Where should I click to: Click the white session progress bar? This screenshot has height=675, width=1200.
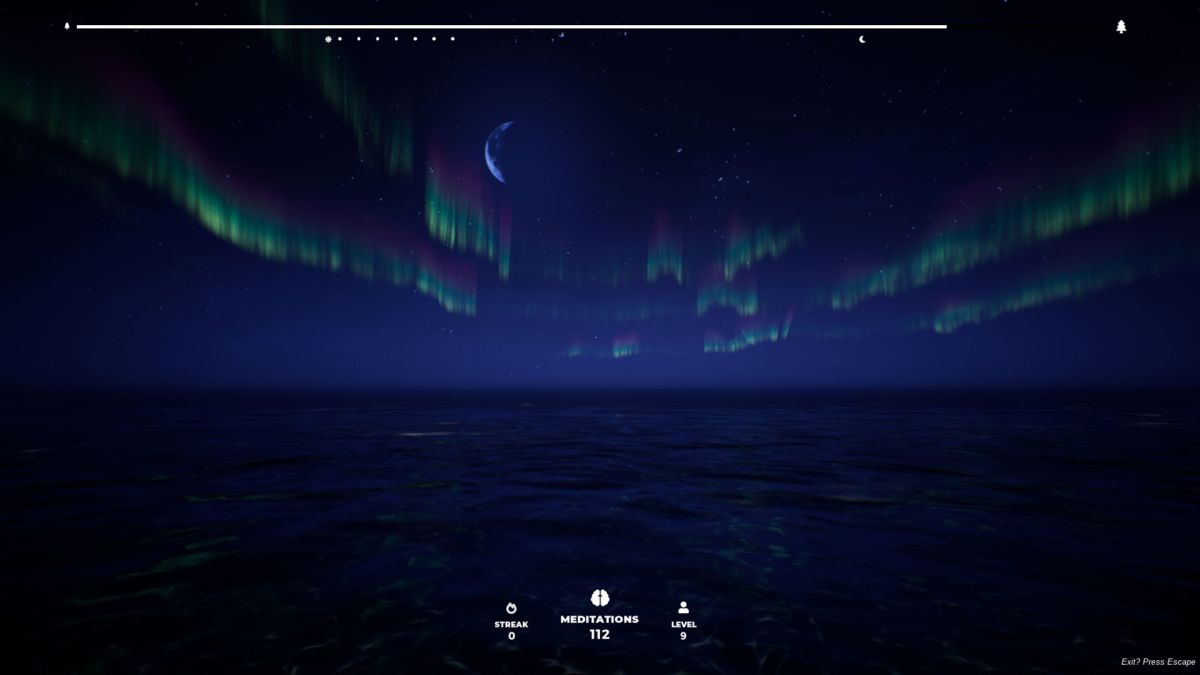point(511,27)
